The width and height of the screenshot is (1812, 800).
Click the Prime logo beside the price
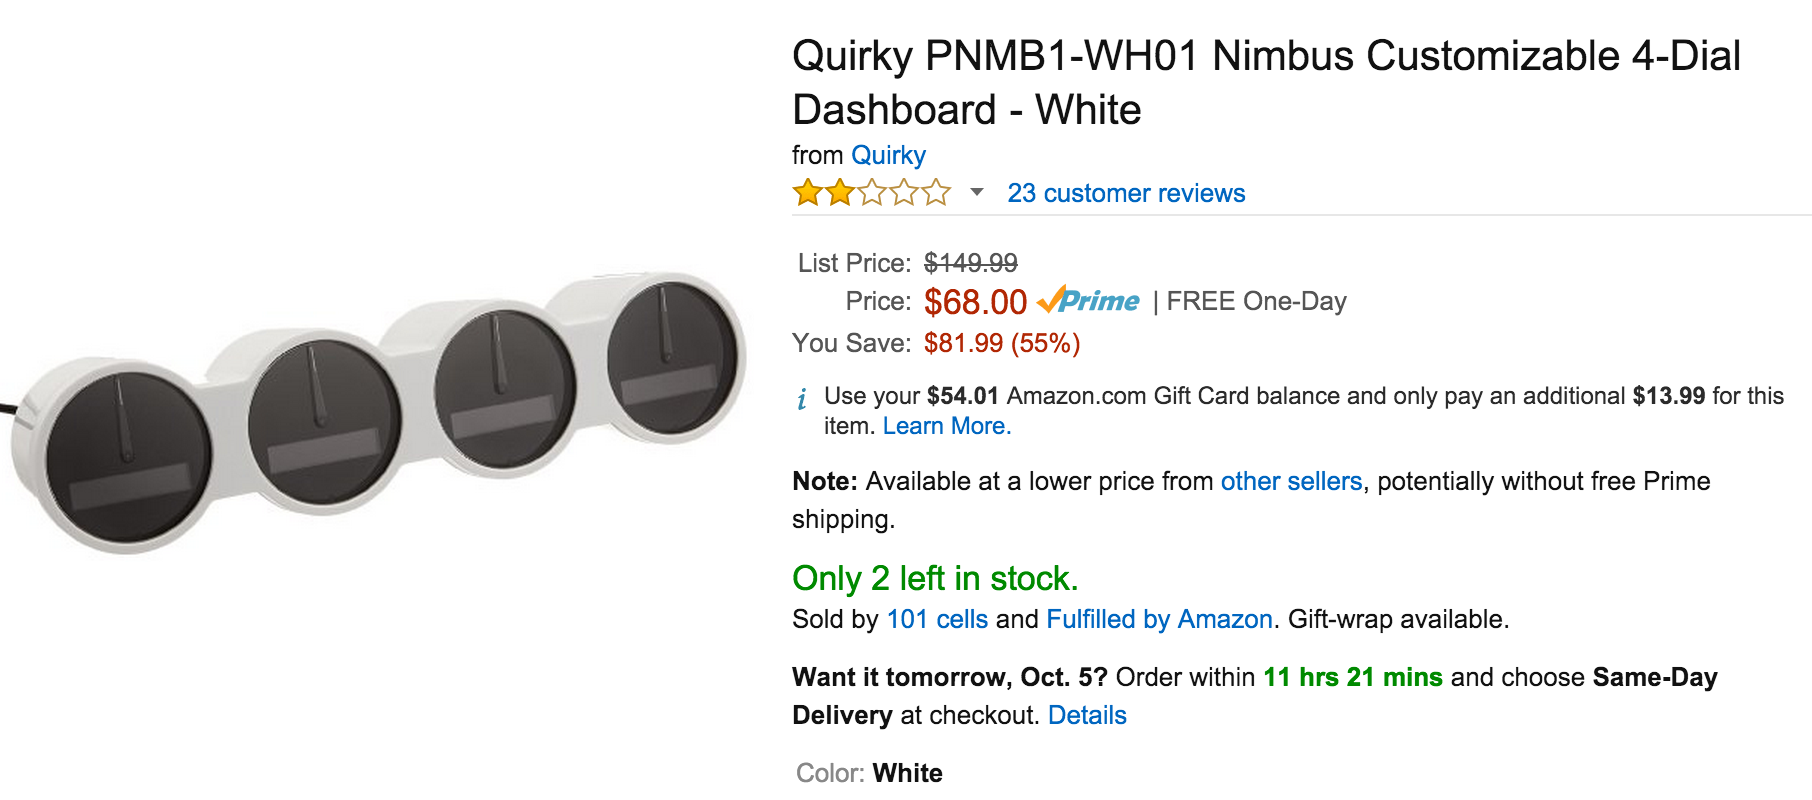coord(1089,301)
